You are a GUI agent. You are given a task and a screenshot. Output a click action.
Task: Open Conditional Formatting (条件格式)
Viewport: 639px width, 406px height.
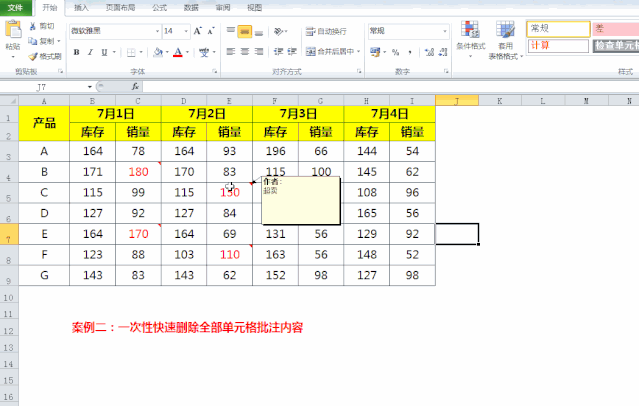click(471, 40)
